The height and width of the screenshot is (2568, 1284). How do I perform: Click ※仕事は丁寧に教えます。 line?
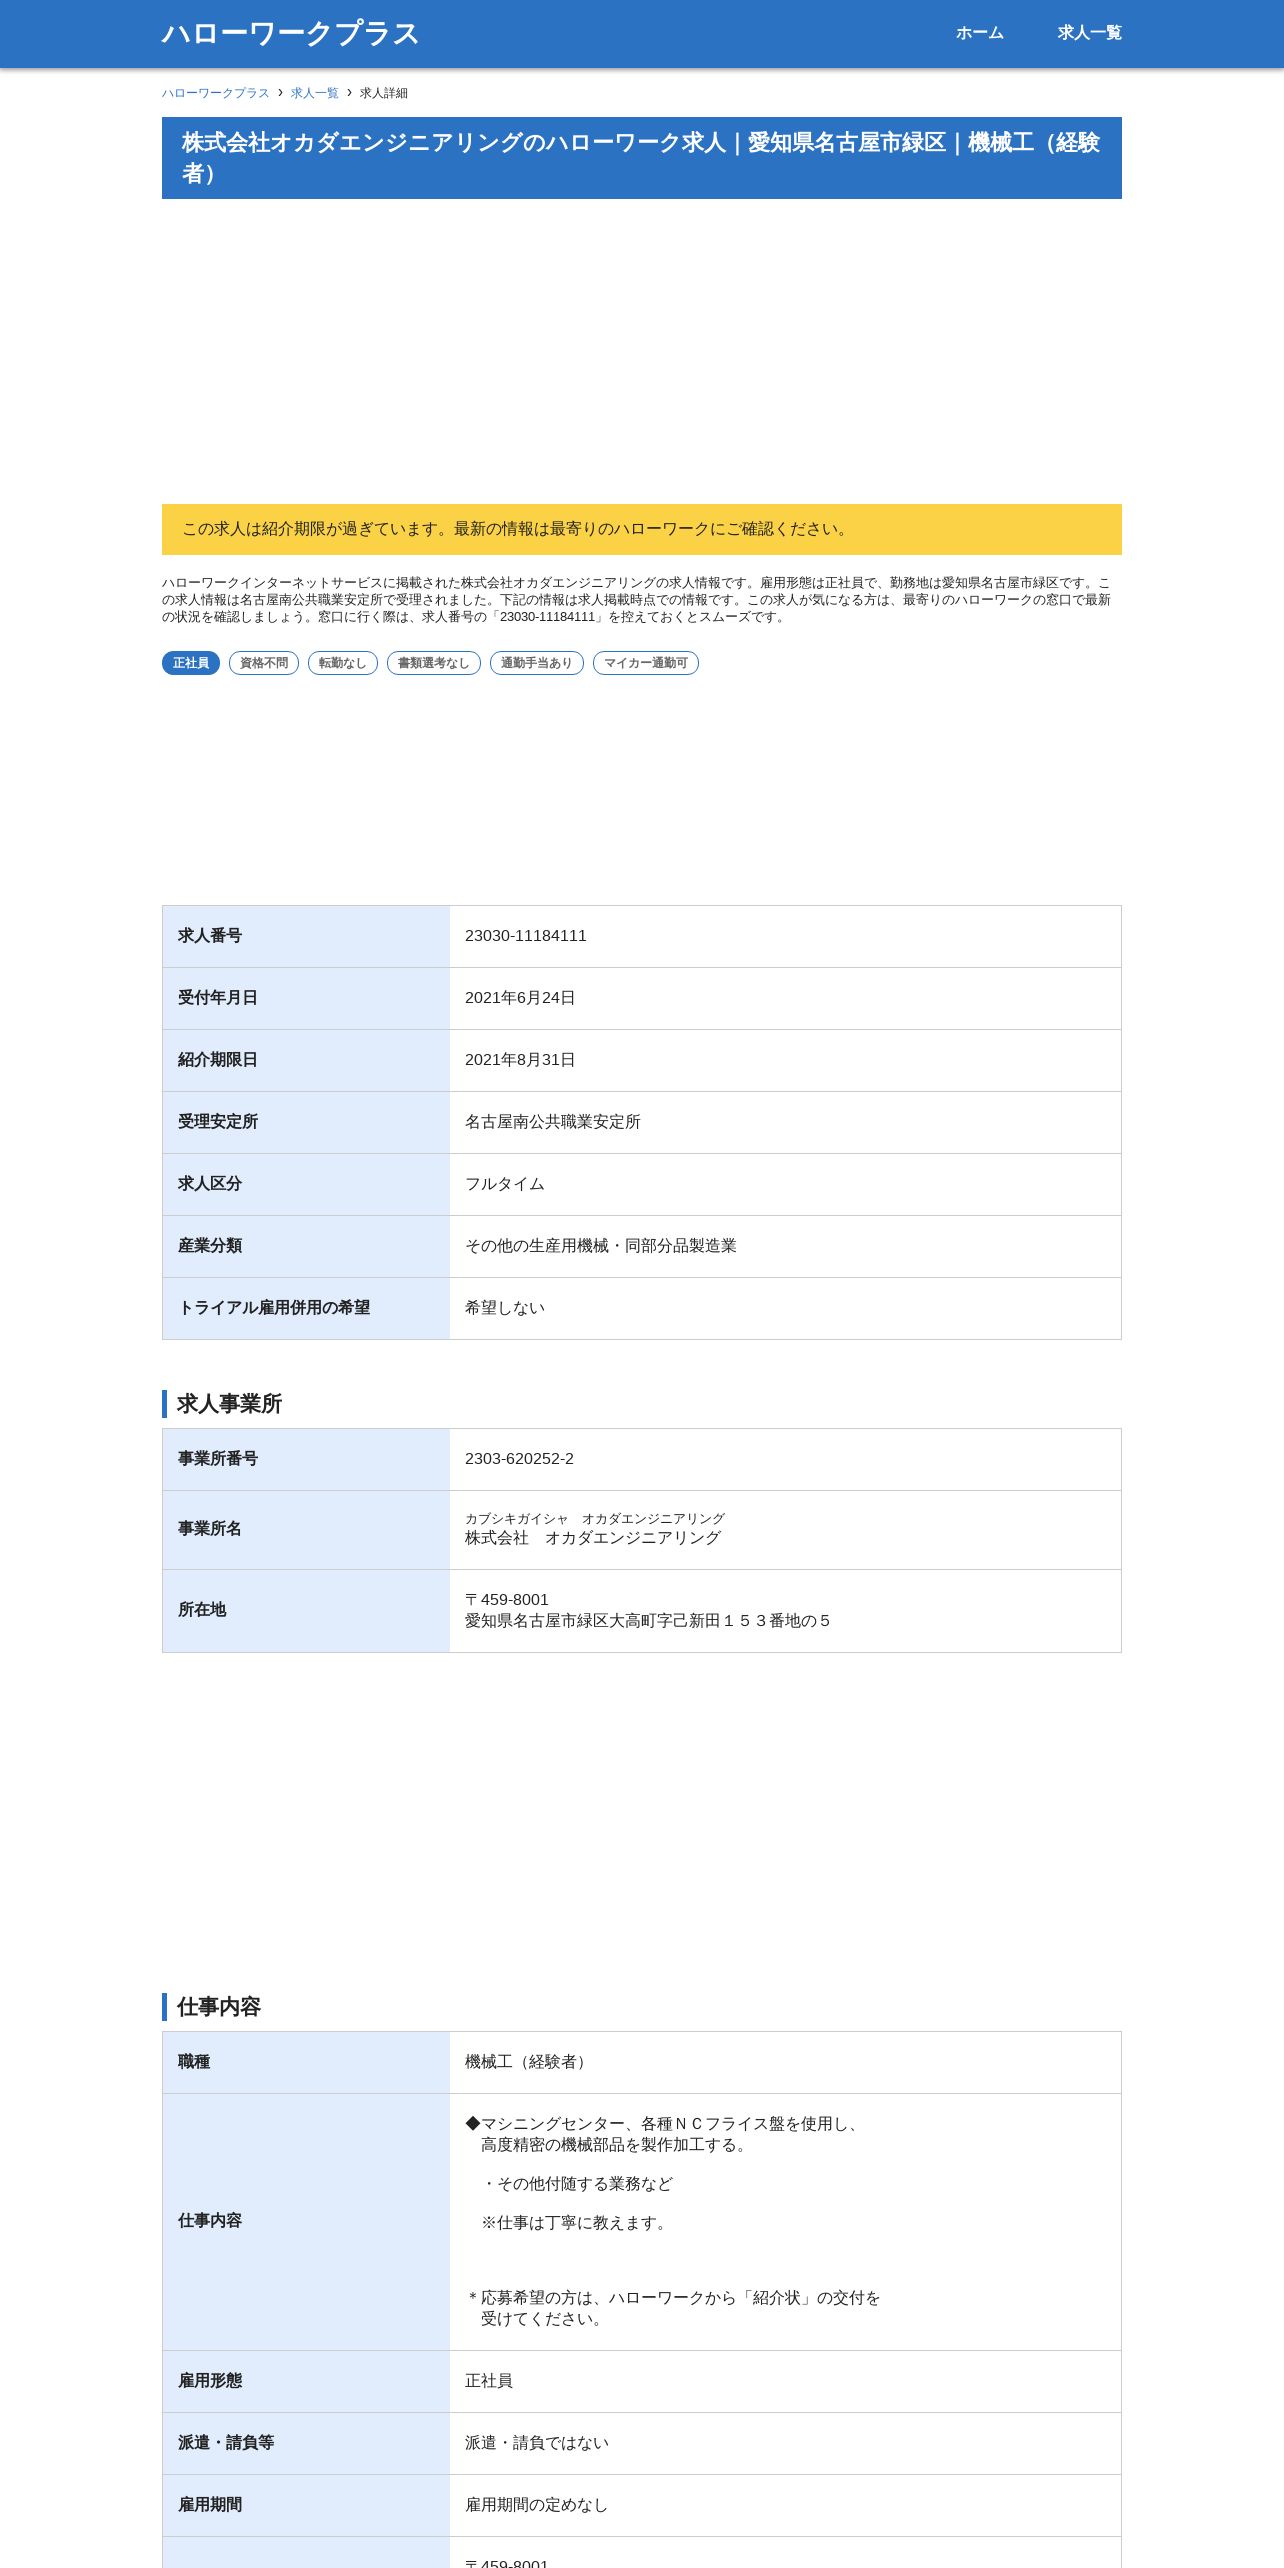(x=577, y=2223)
